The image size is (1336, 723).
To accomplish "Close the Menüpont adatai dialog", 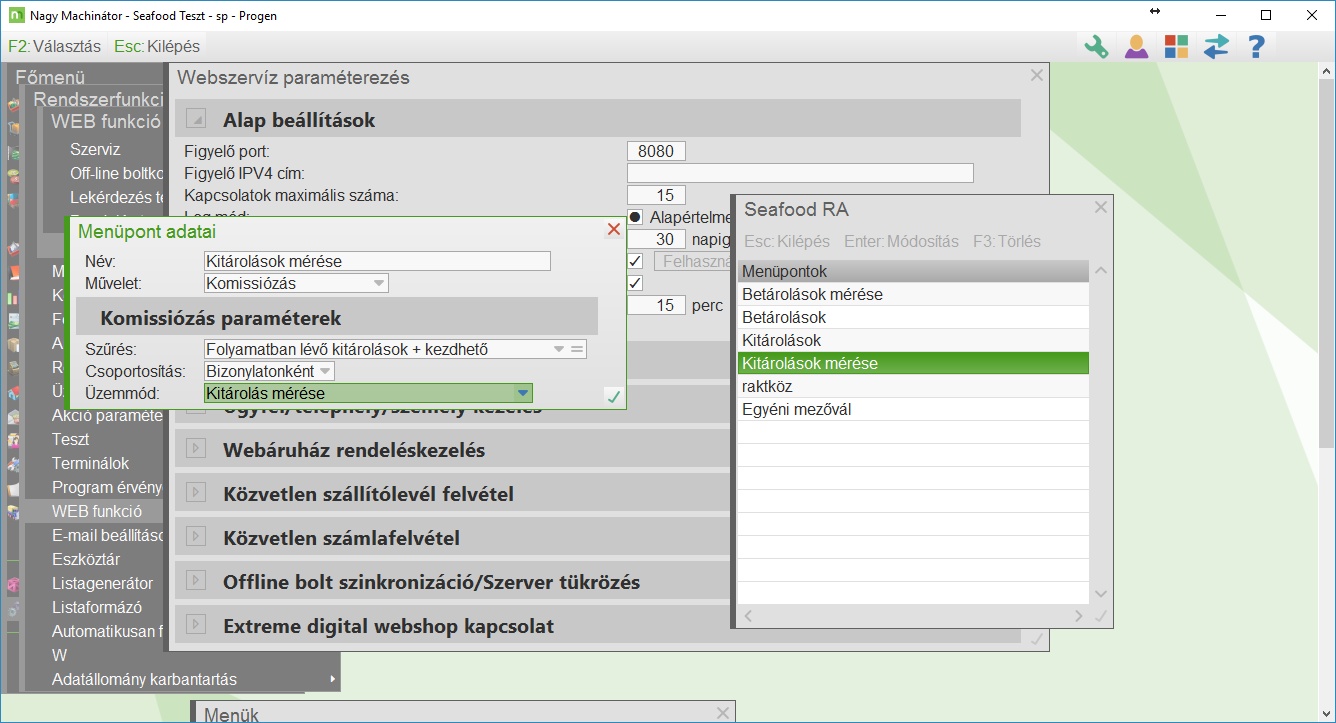I will [614, 230].
